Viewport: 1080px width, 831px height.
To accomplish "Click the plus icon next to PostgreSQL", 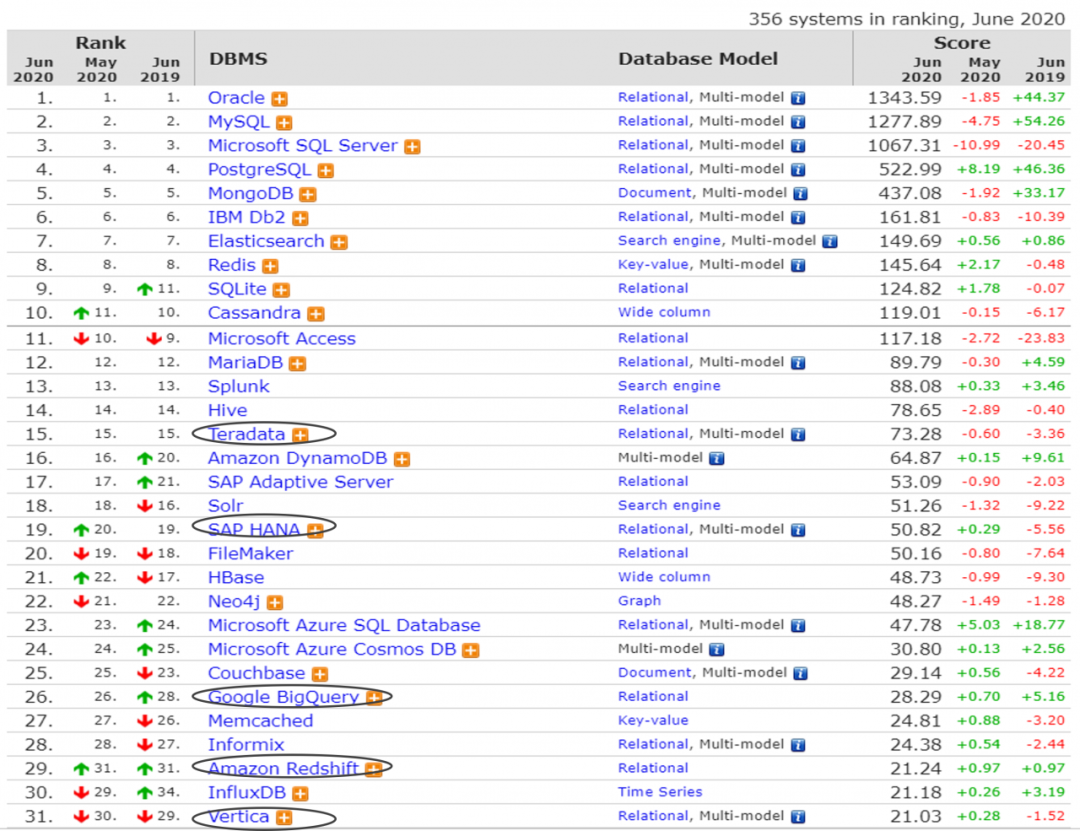I will (326, 171).
